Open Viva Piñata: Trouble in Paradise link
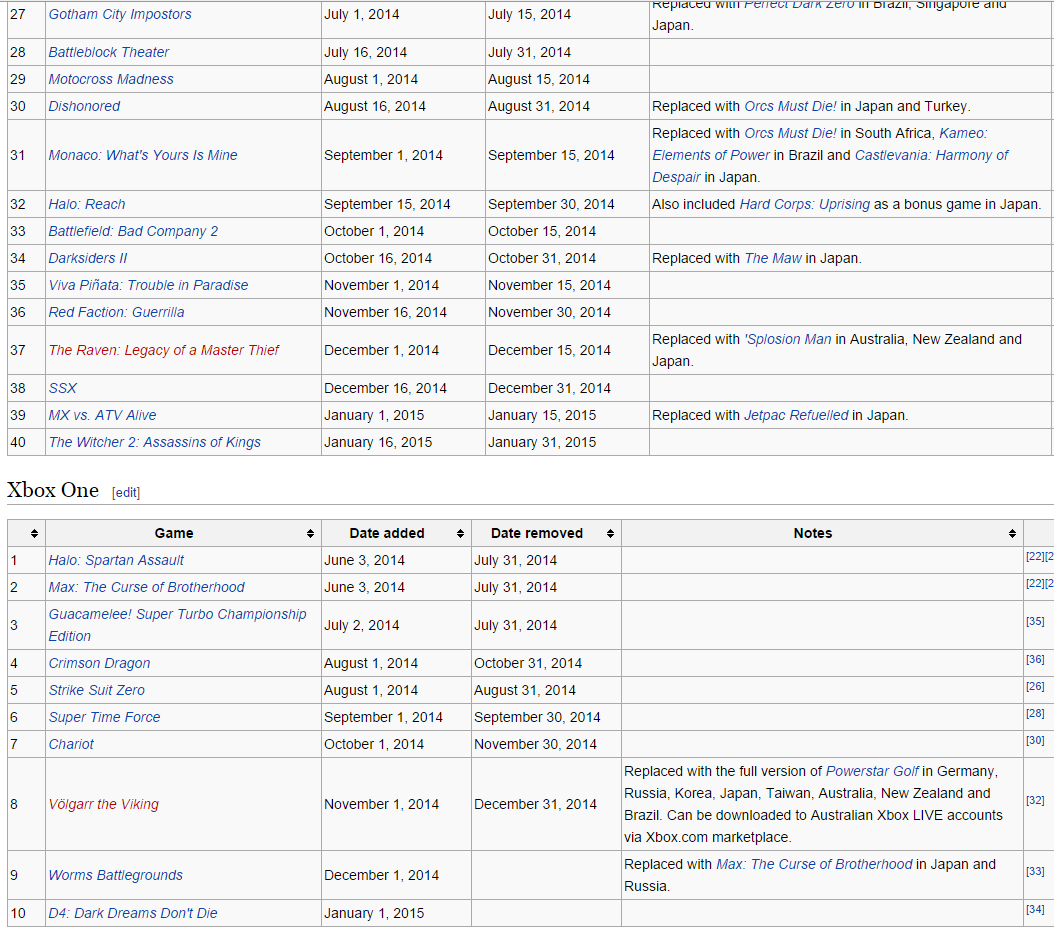1054x940 pixels. tap(148, 285)
